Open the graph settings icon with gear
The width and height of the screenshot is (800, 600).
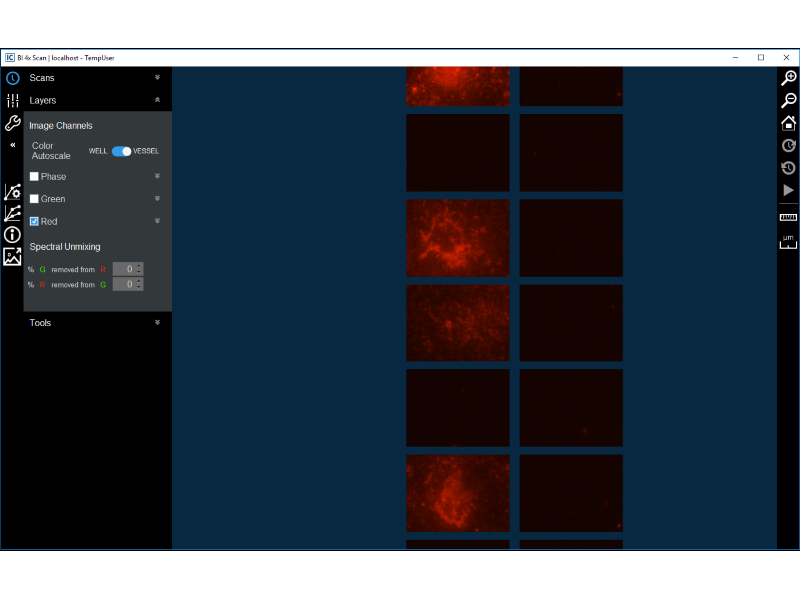[12, 192]
